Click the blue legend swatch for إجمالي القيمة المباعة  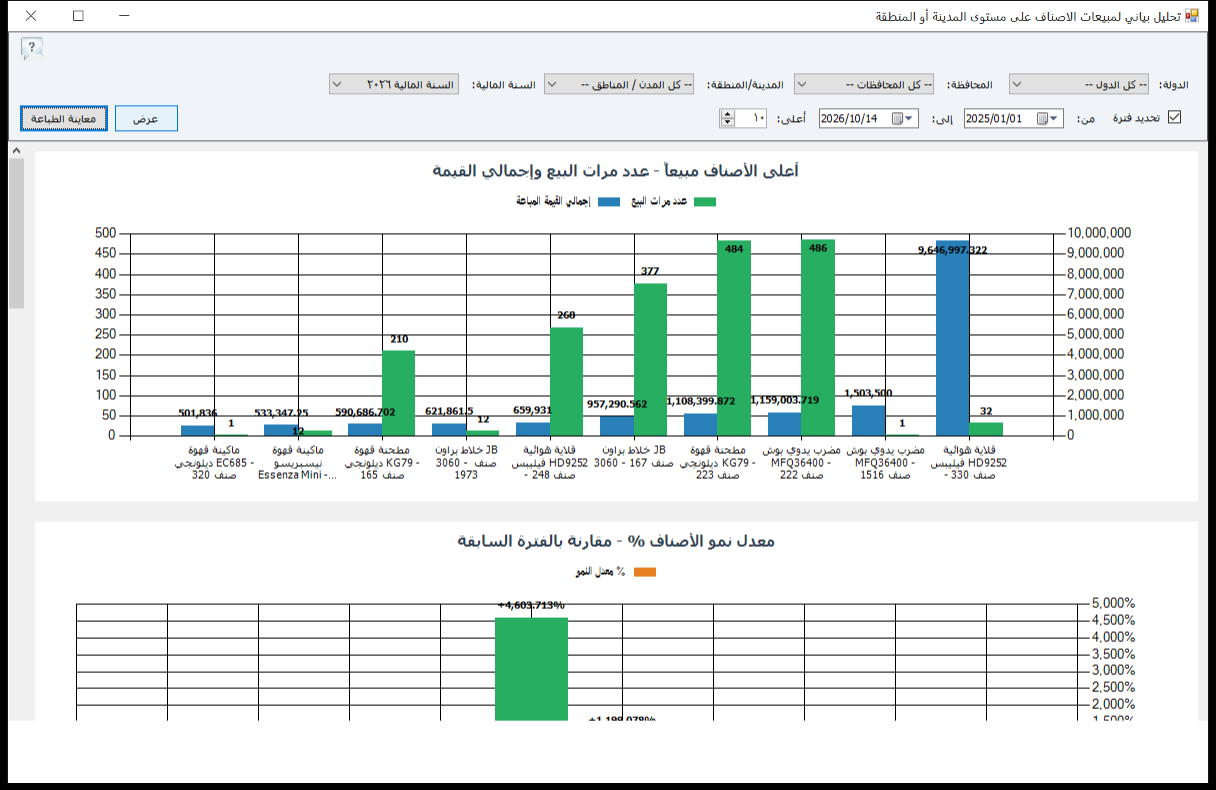coord(609,202)
